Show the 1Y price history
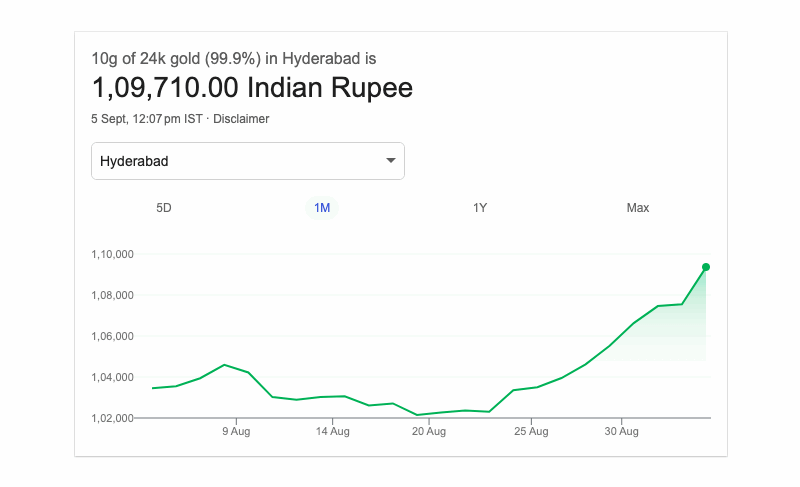The width and height of the screenshot is (800, 487). tap(480, 208)
